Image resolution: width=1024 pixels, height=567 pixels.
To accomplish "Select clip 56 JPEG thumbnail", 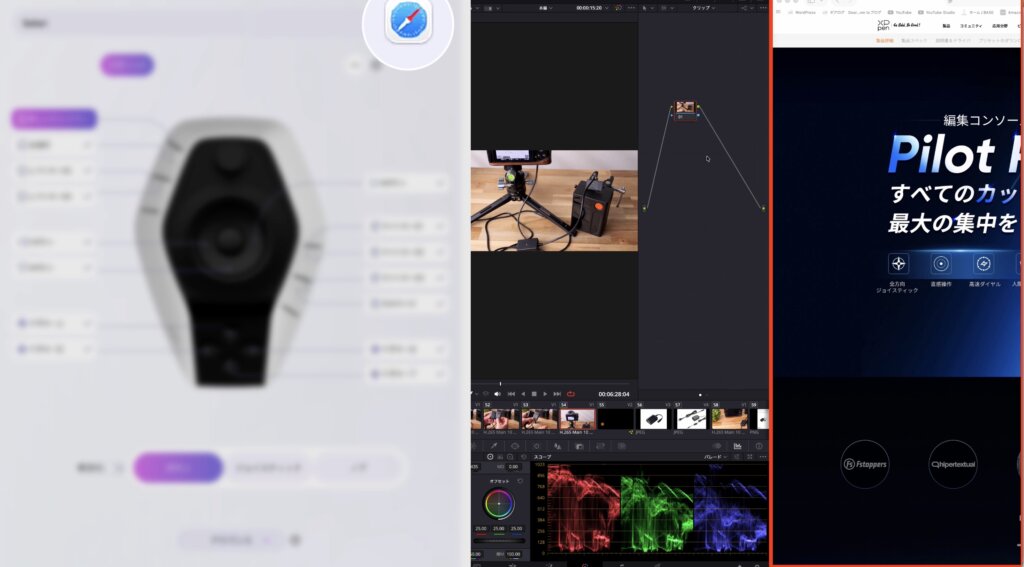I will [x=652, y=419].
